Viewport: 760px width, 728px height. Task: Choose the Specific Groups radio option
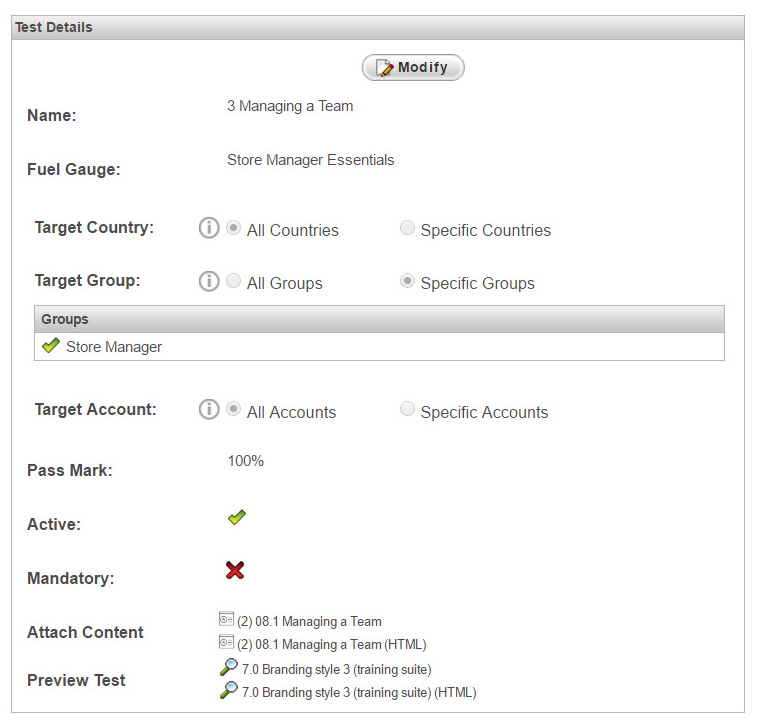(x=407, y=280)
